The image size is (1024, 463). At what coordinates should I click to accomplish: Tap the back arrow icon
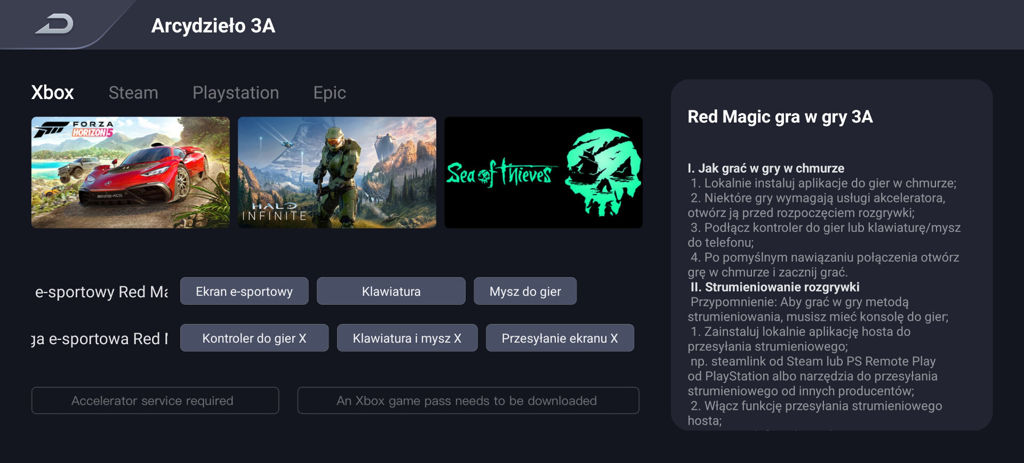click(55, 25)
